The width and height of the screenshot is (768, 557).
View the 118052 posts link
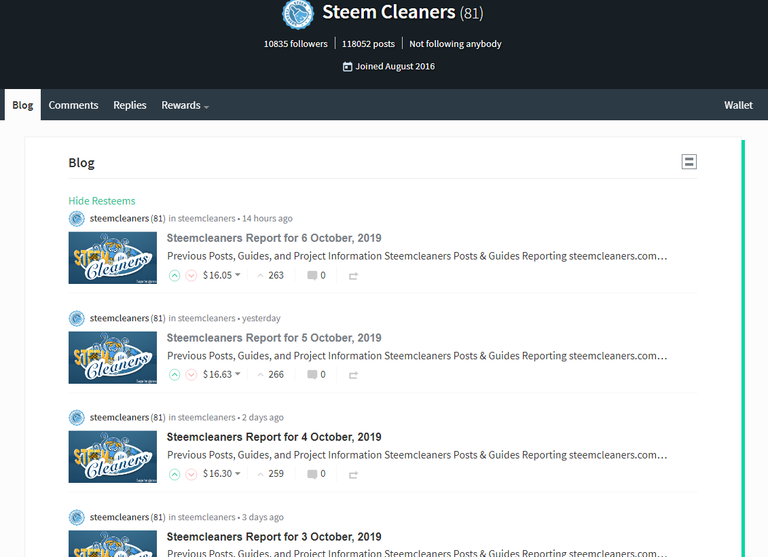click(x=368, y=44)
